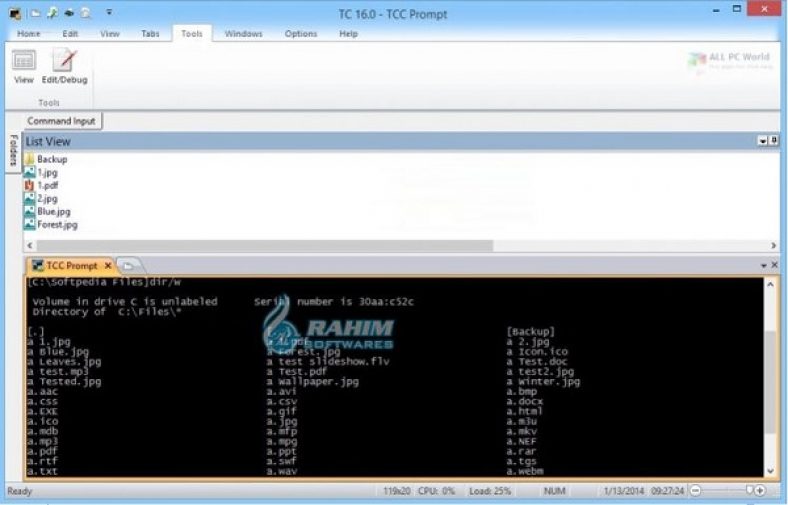Click '[Backup]' entry in console output
This screenshot has width=788, height=505.
tap(531, 332)
